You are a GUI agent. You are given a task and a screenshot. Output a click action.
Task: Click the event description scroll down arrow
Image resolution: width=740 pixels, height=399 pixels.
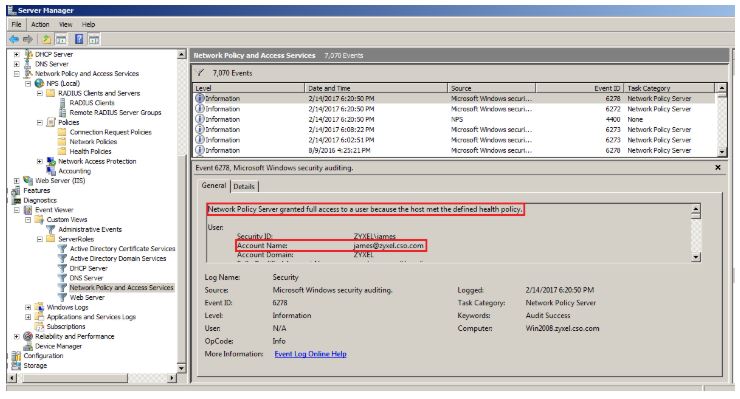click(696, 257)
